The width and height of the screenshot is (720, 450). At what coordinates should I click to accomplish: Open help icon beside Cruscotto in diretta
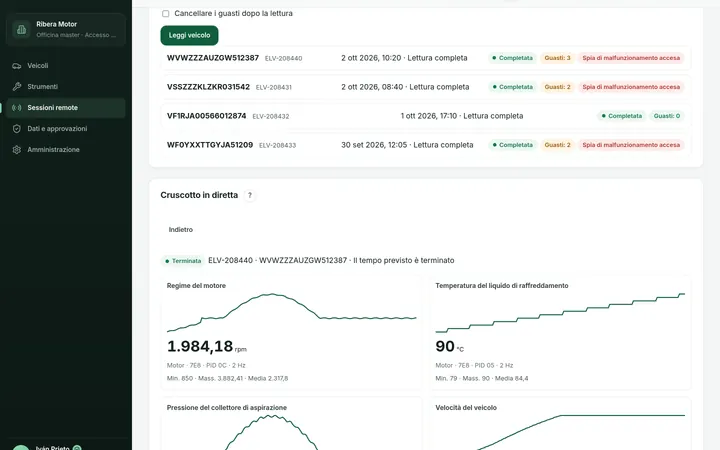click(249, 195)
